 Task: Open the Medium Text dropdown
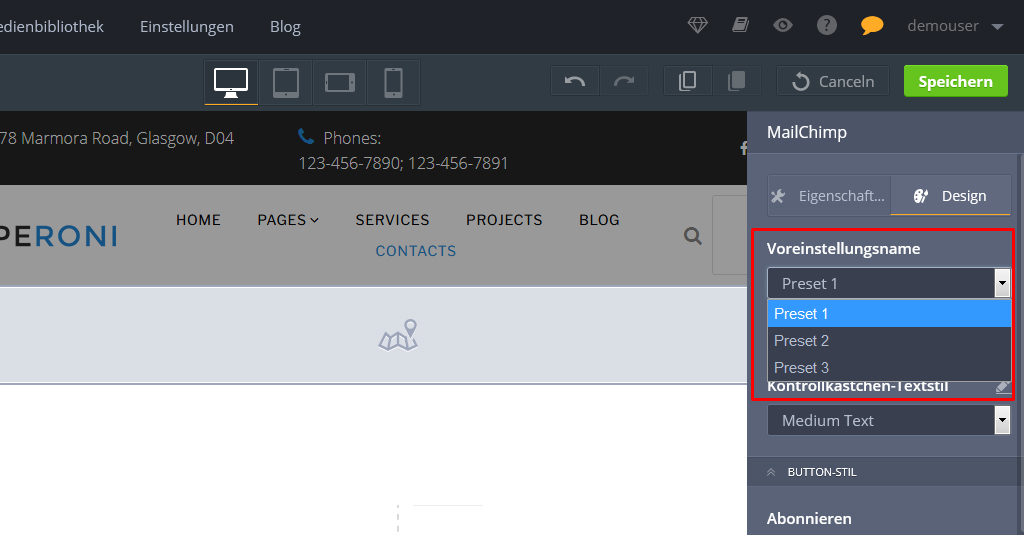pos(888,421)
